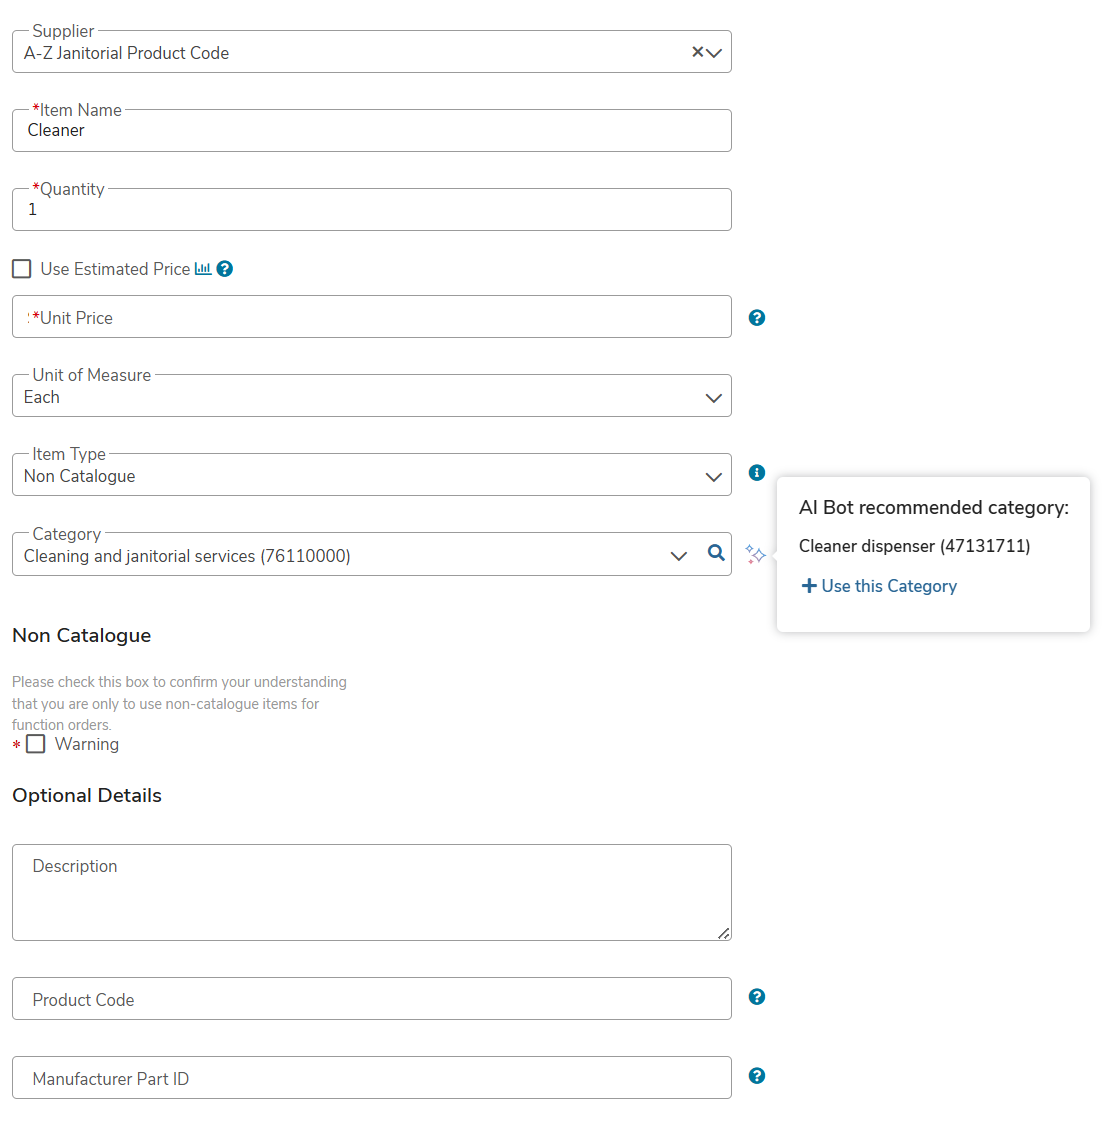Focus the Item Name field

(371, 131)
